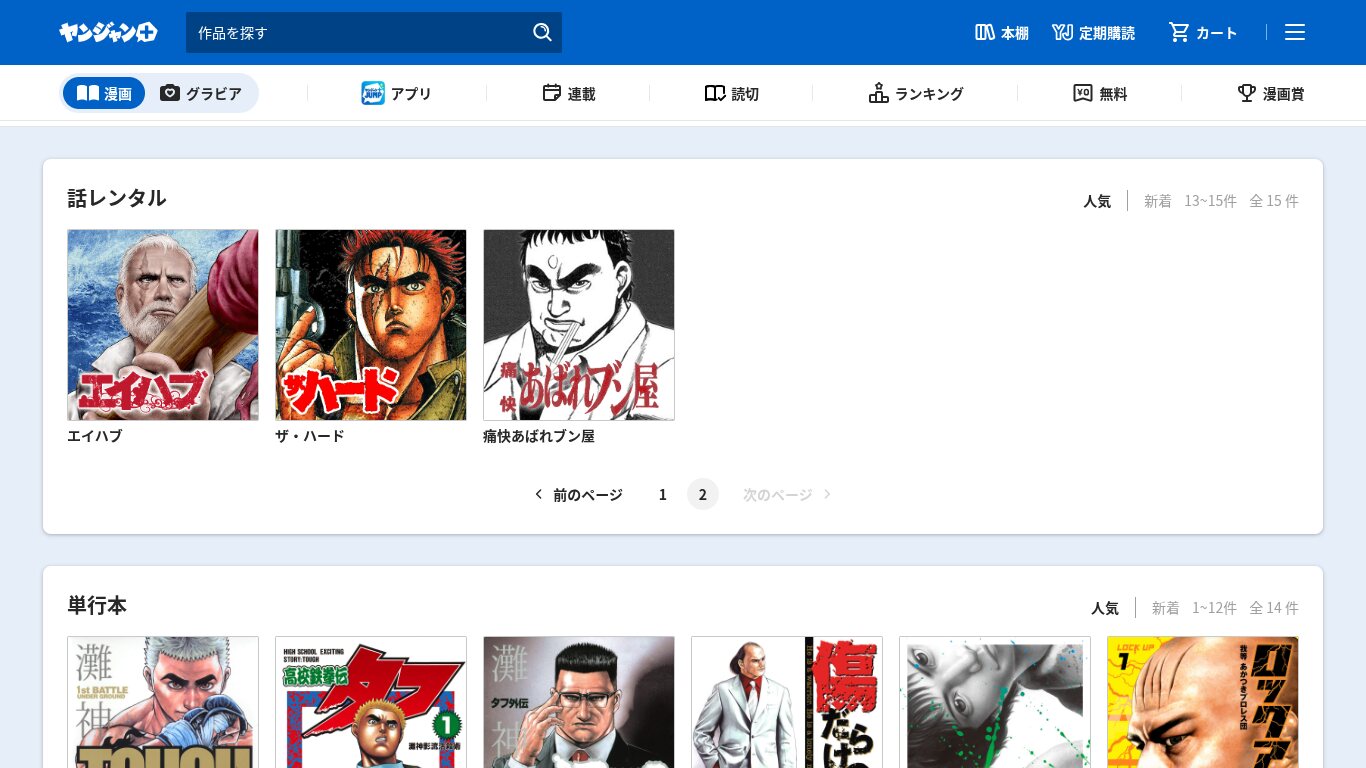Screen dimensions: 1366x768
Task: Open the 漫画賞 trophy link
Action: coord(1270,93)
